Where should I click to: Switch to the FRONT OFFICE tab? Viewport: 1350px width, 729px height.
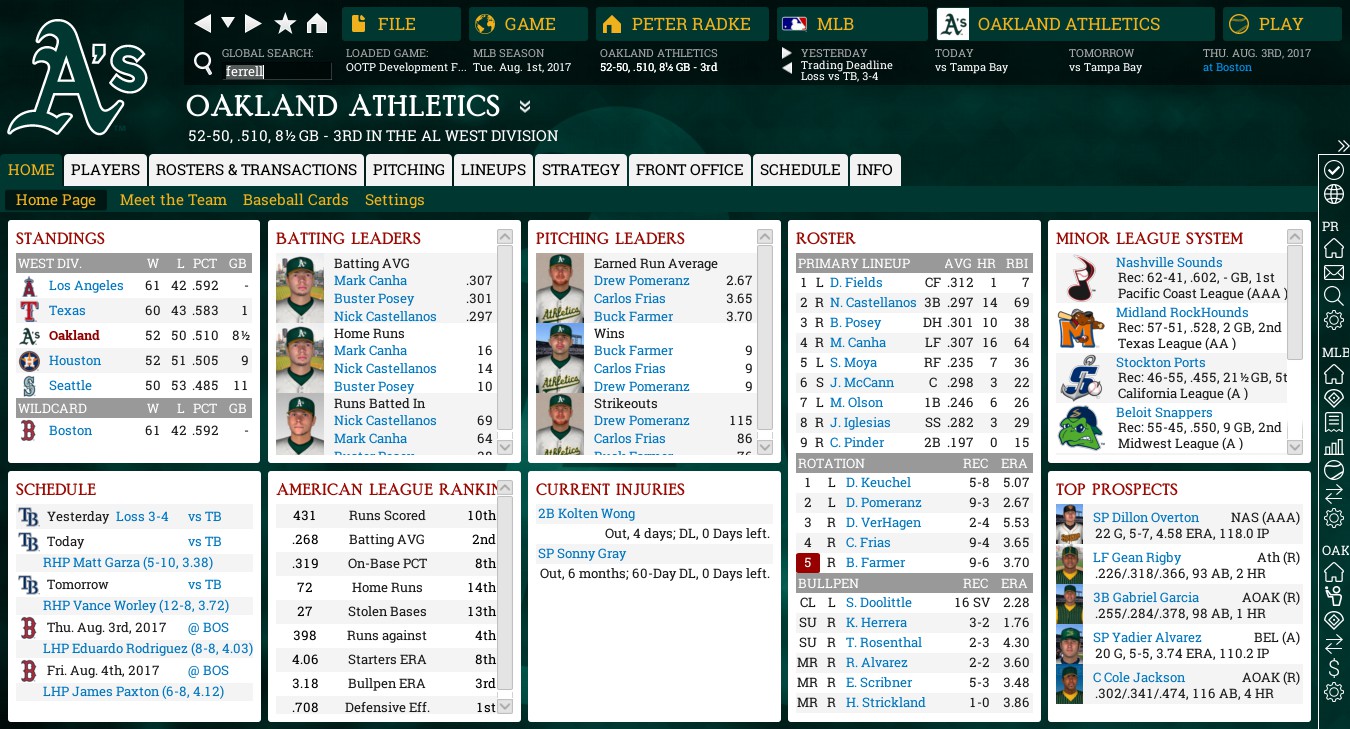point(690,170)
